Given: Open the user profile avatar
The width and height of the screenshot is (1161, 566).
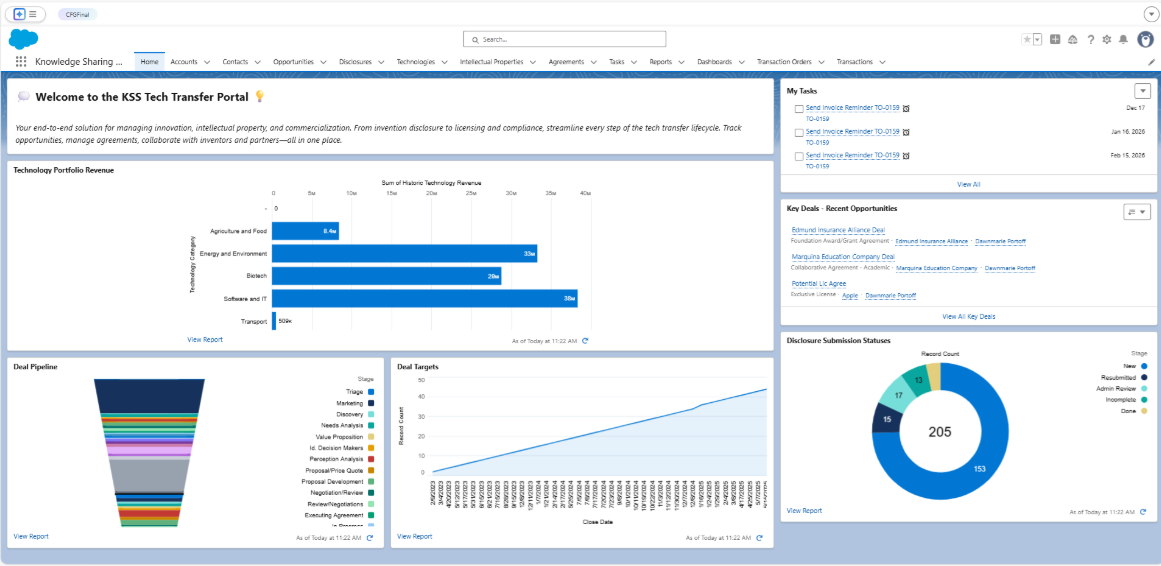Looking at the screenshot, I should (1143, 39).
